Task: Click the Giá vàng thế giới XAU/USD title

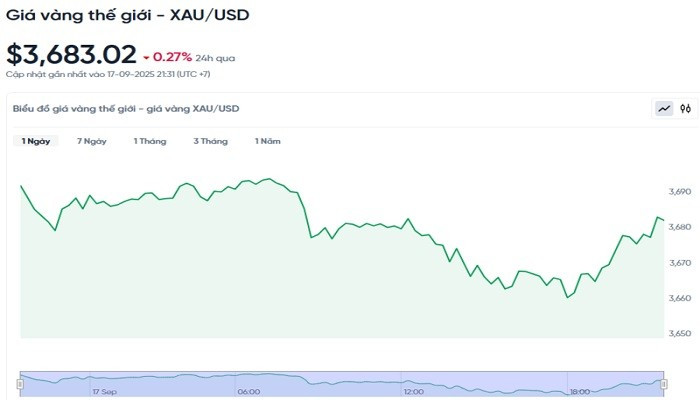Action: click(x=128, y=16)
